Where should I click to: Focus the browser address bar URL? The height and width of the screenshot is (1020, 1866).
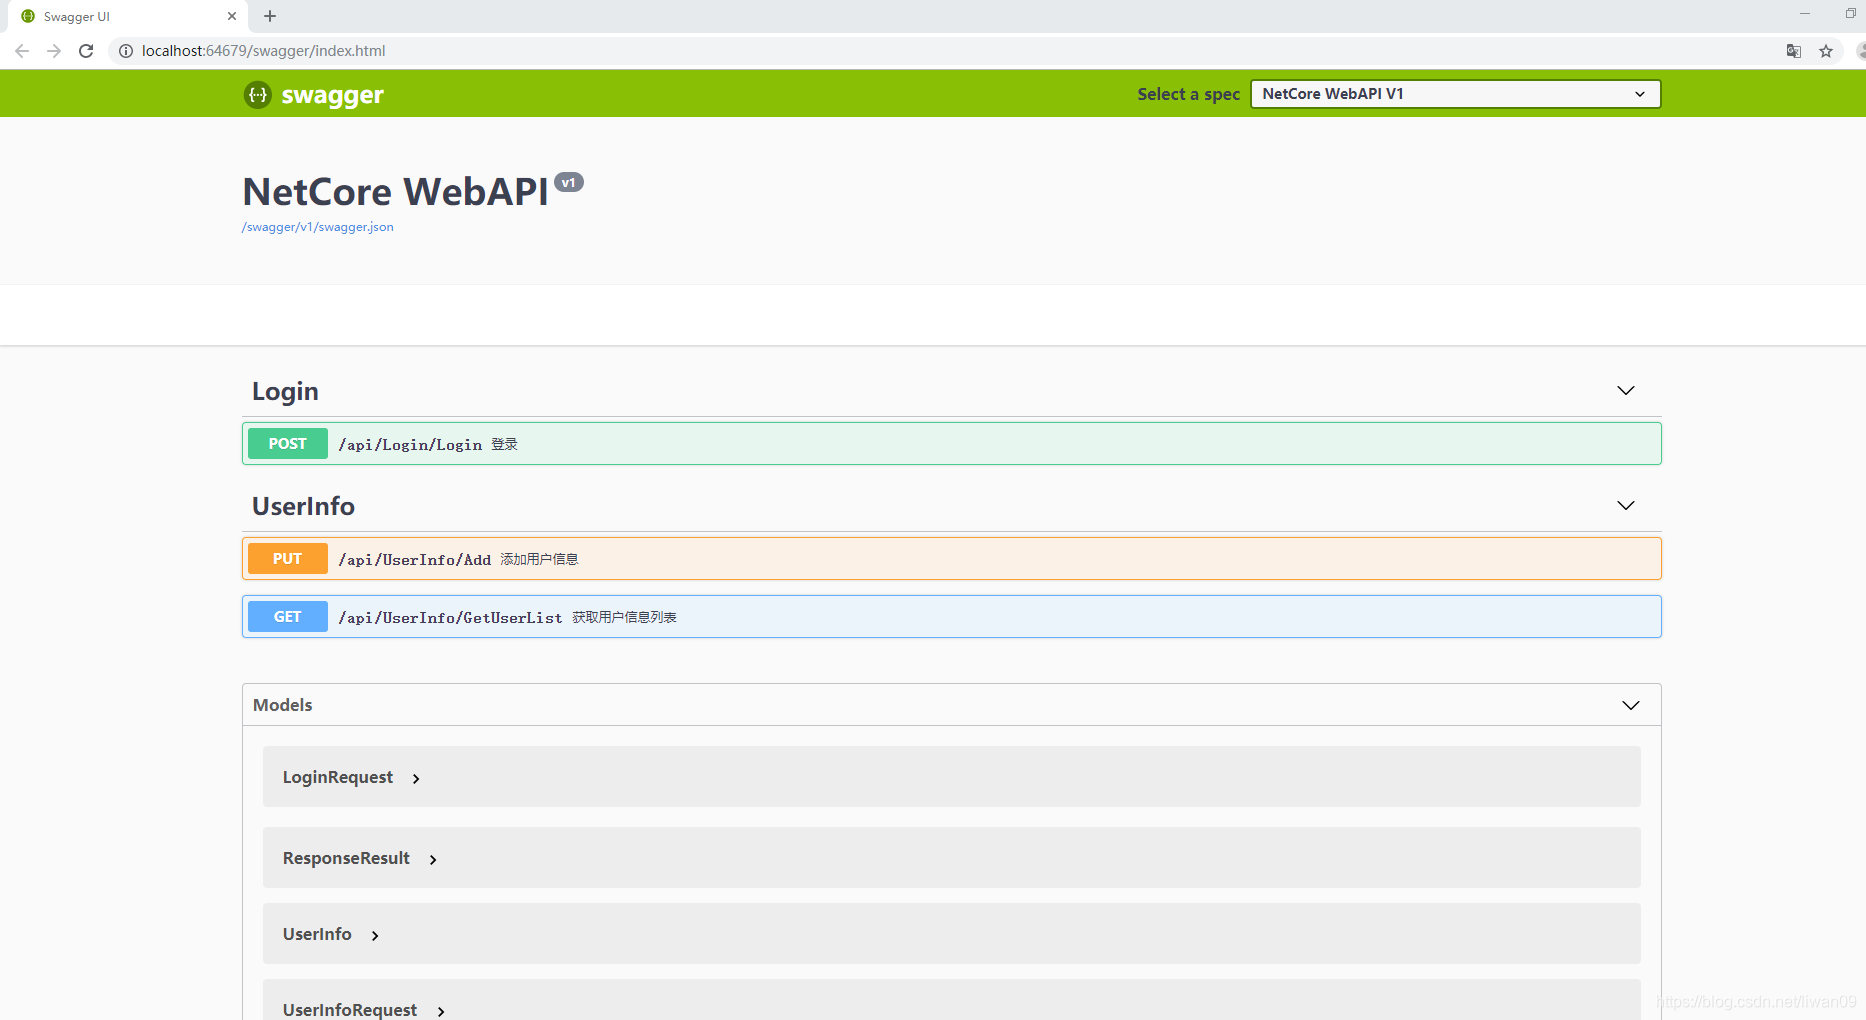coord(263,51)
